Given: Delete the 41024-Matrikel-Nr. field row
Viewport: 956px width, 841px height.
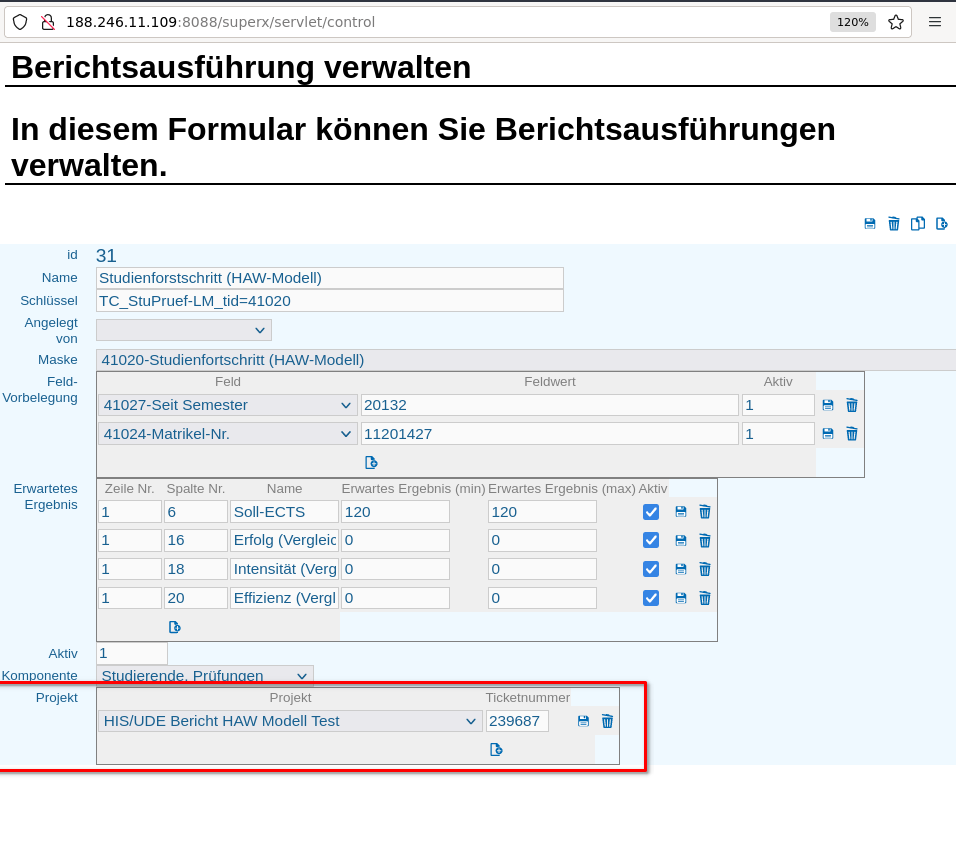Looking at the screenshot, I should click(x=852, y=434).
